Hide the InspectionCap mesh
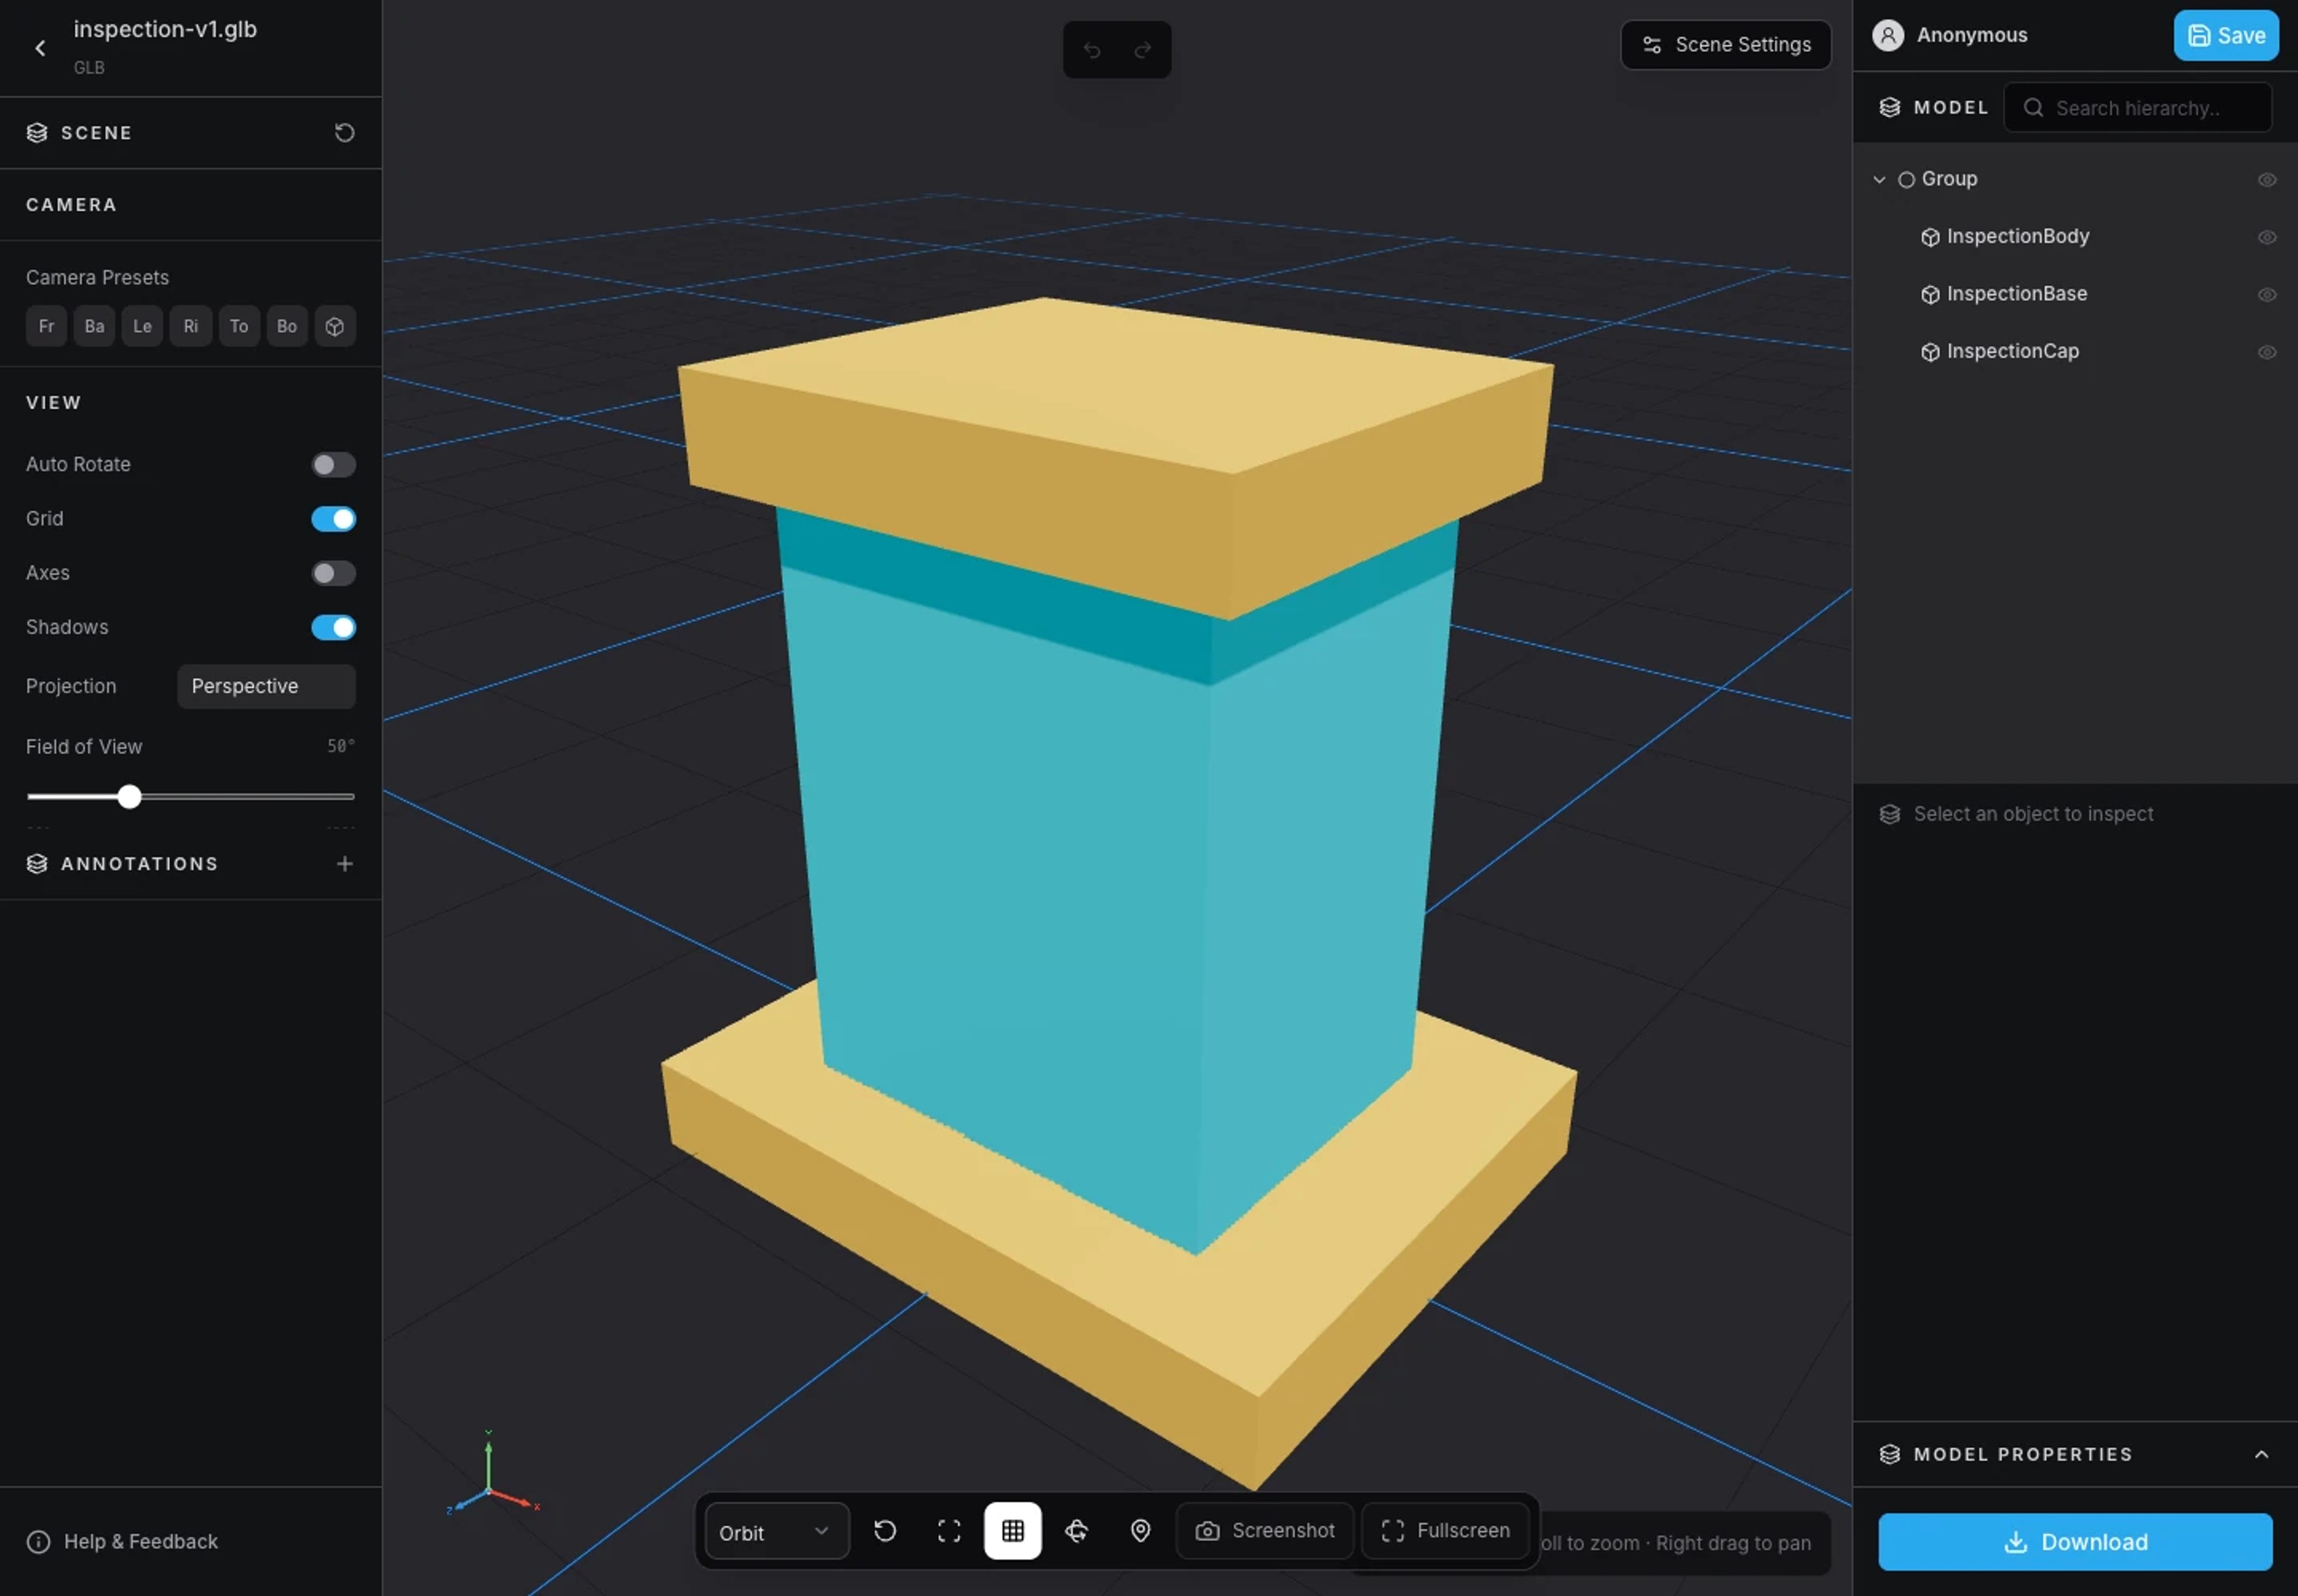 coord(2266,352)
